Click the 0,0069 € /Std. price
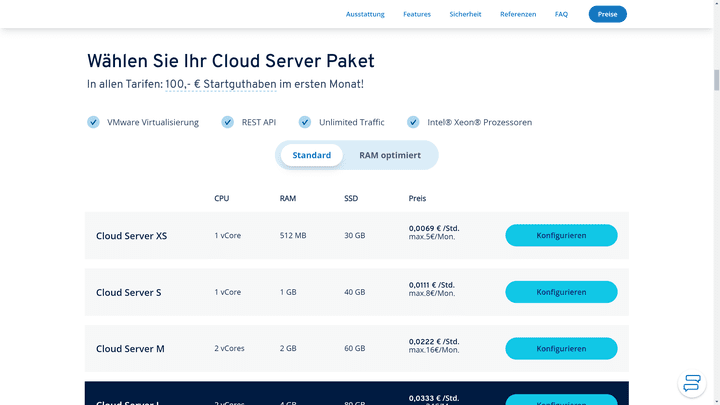720x405 pixels. 434,228
